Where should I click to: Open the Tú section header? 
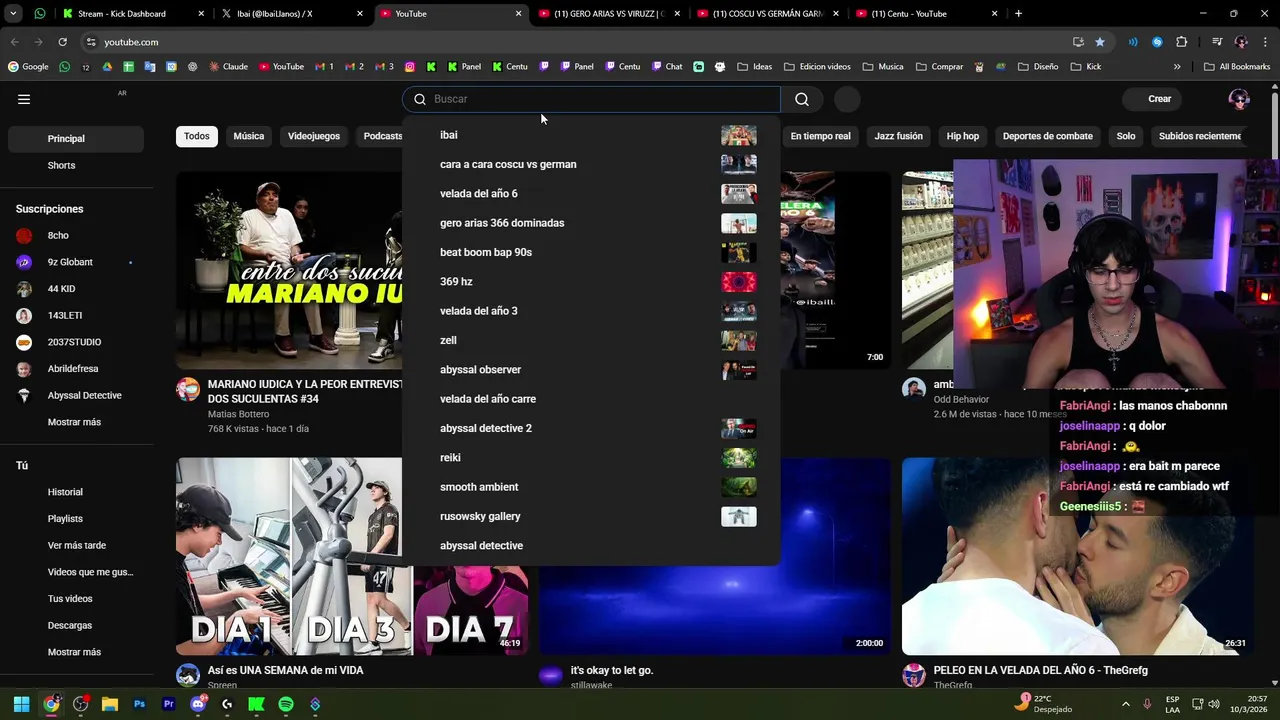22,466
